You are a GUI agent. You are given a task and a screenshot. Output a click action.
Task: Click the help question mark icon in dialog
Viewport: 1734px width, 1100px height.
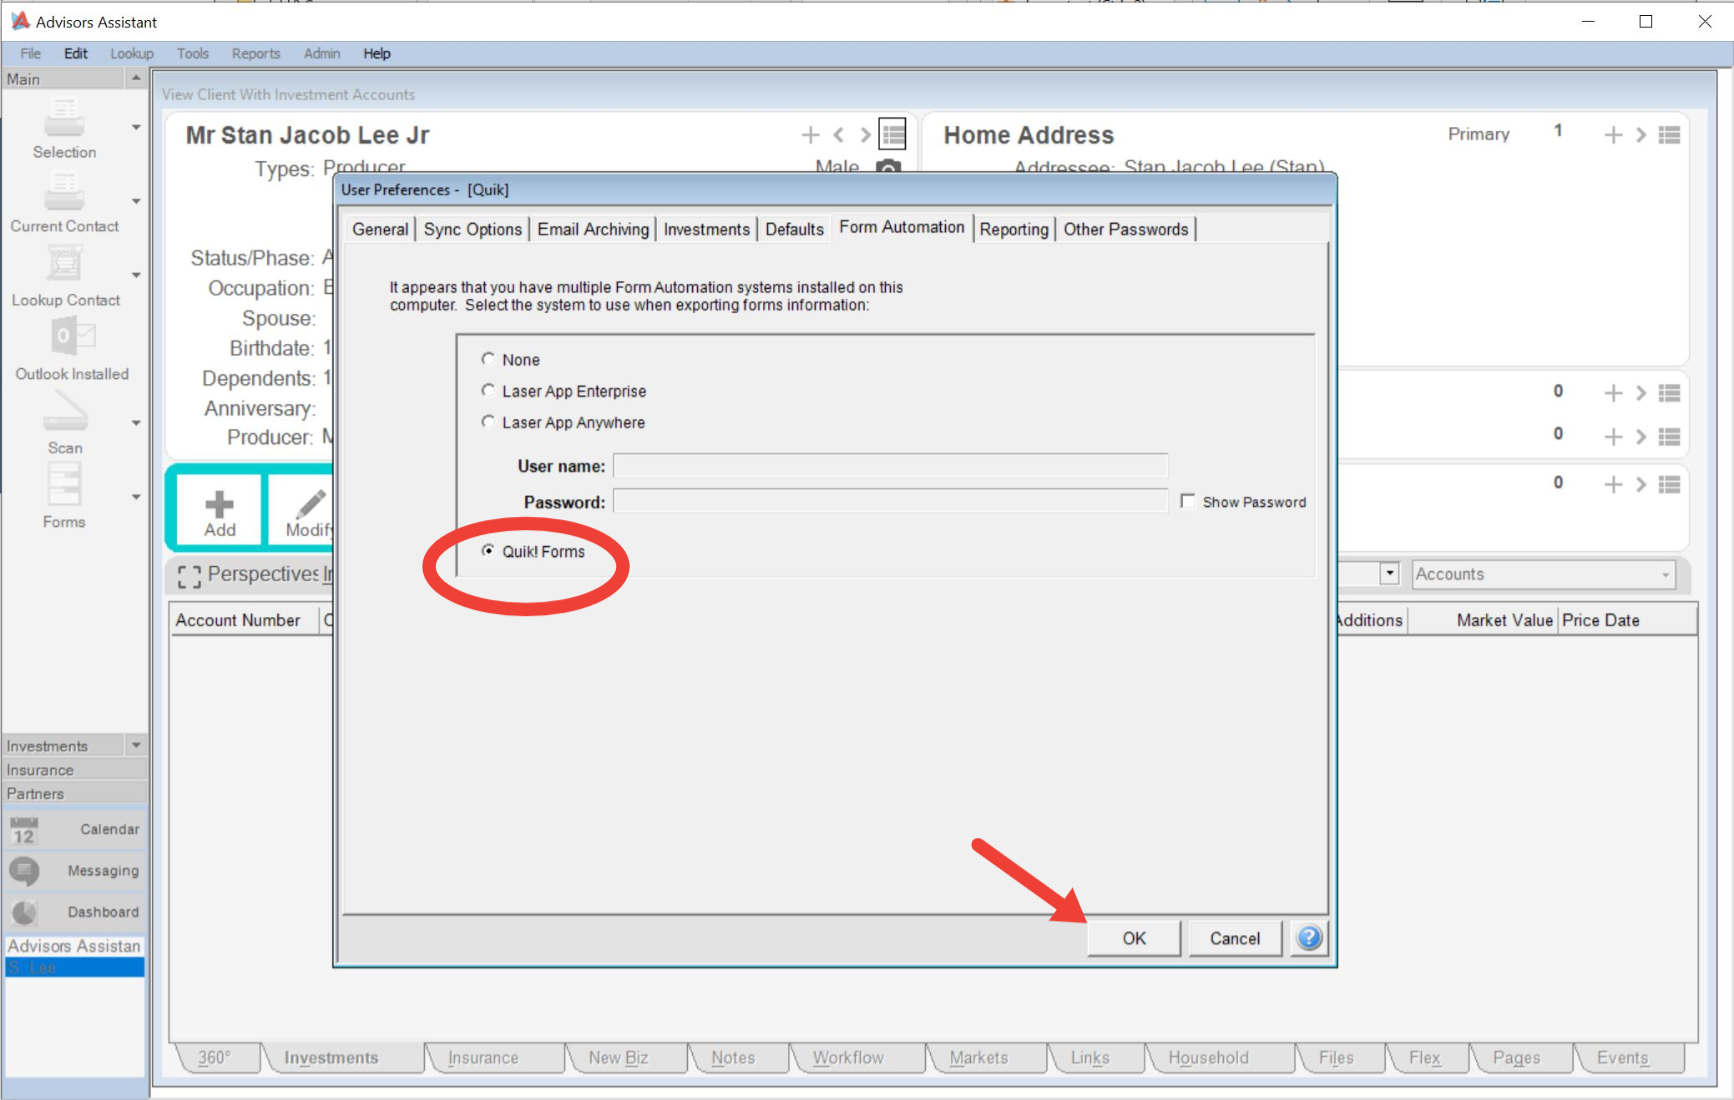click(1309, 938)
